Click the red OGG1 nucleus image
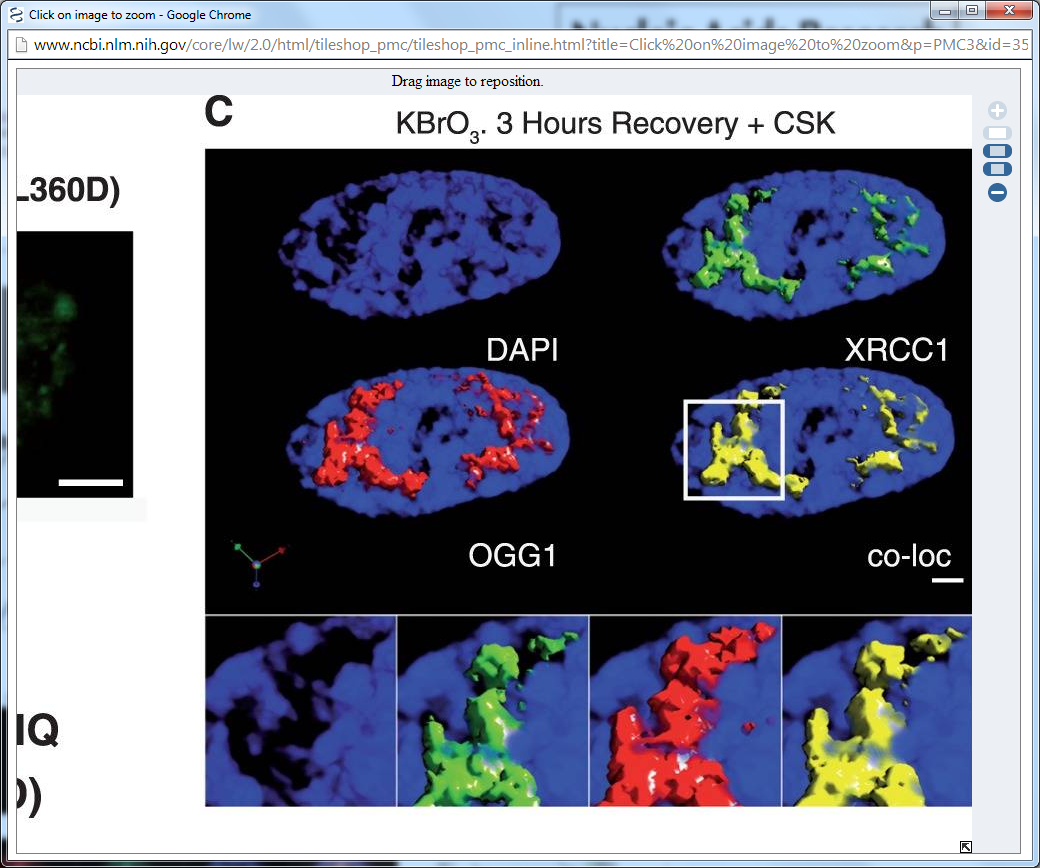 (x=425, y=437)
